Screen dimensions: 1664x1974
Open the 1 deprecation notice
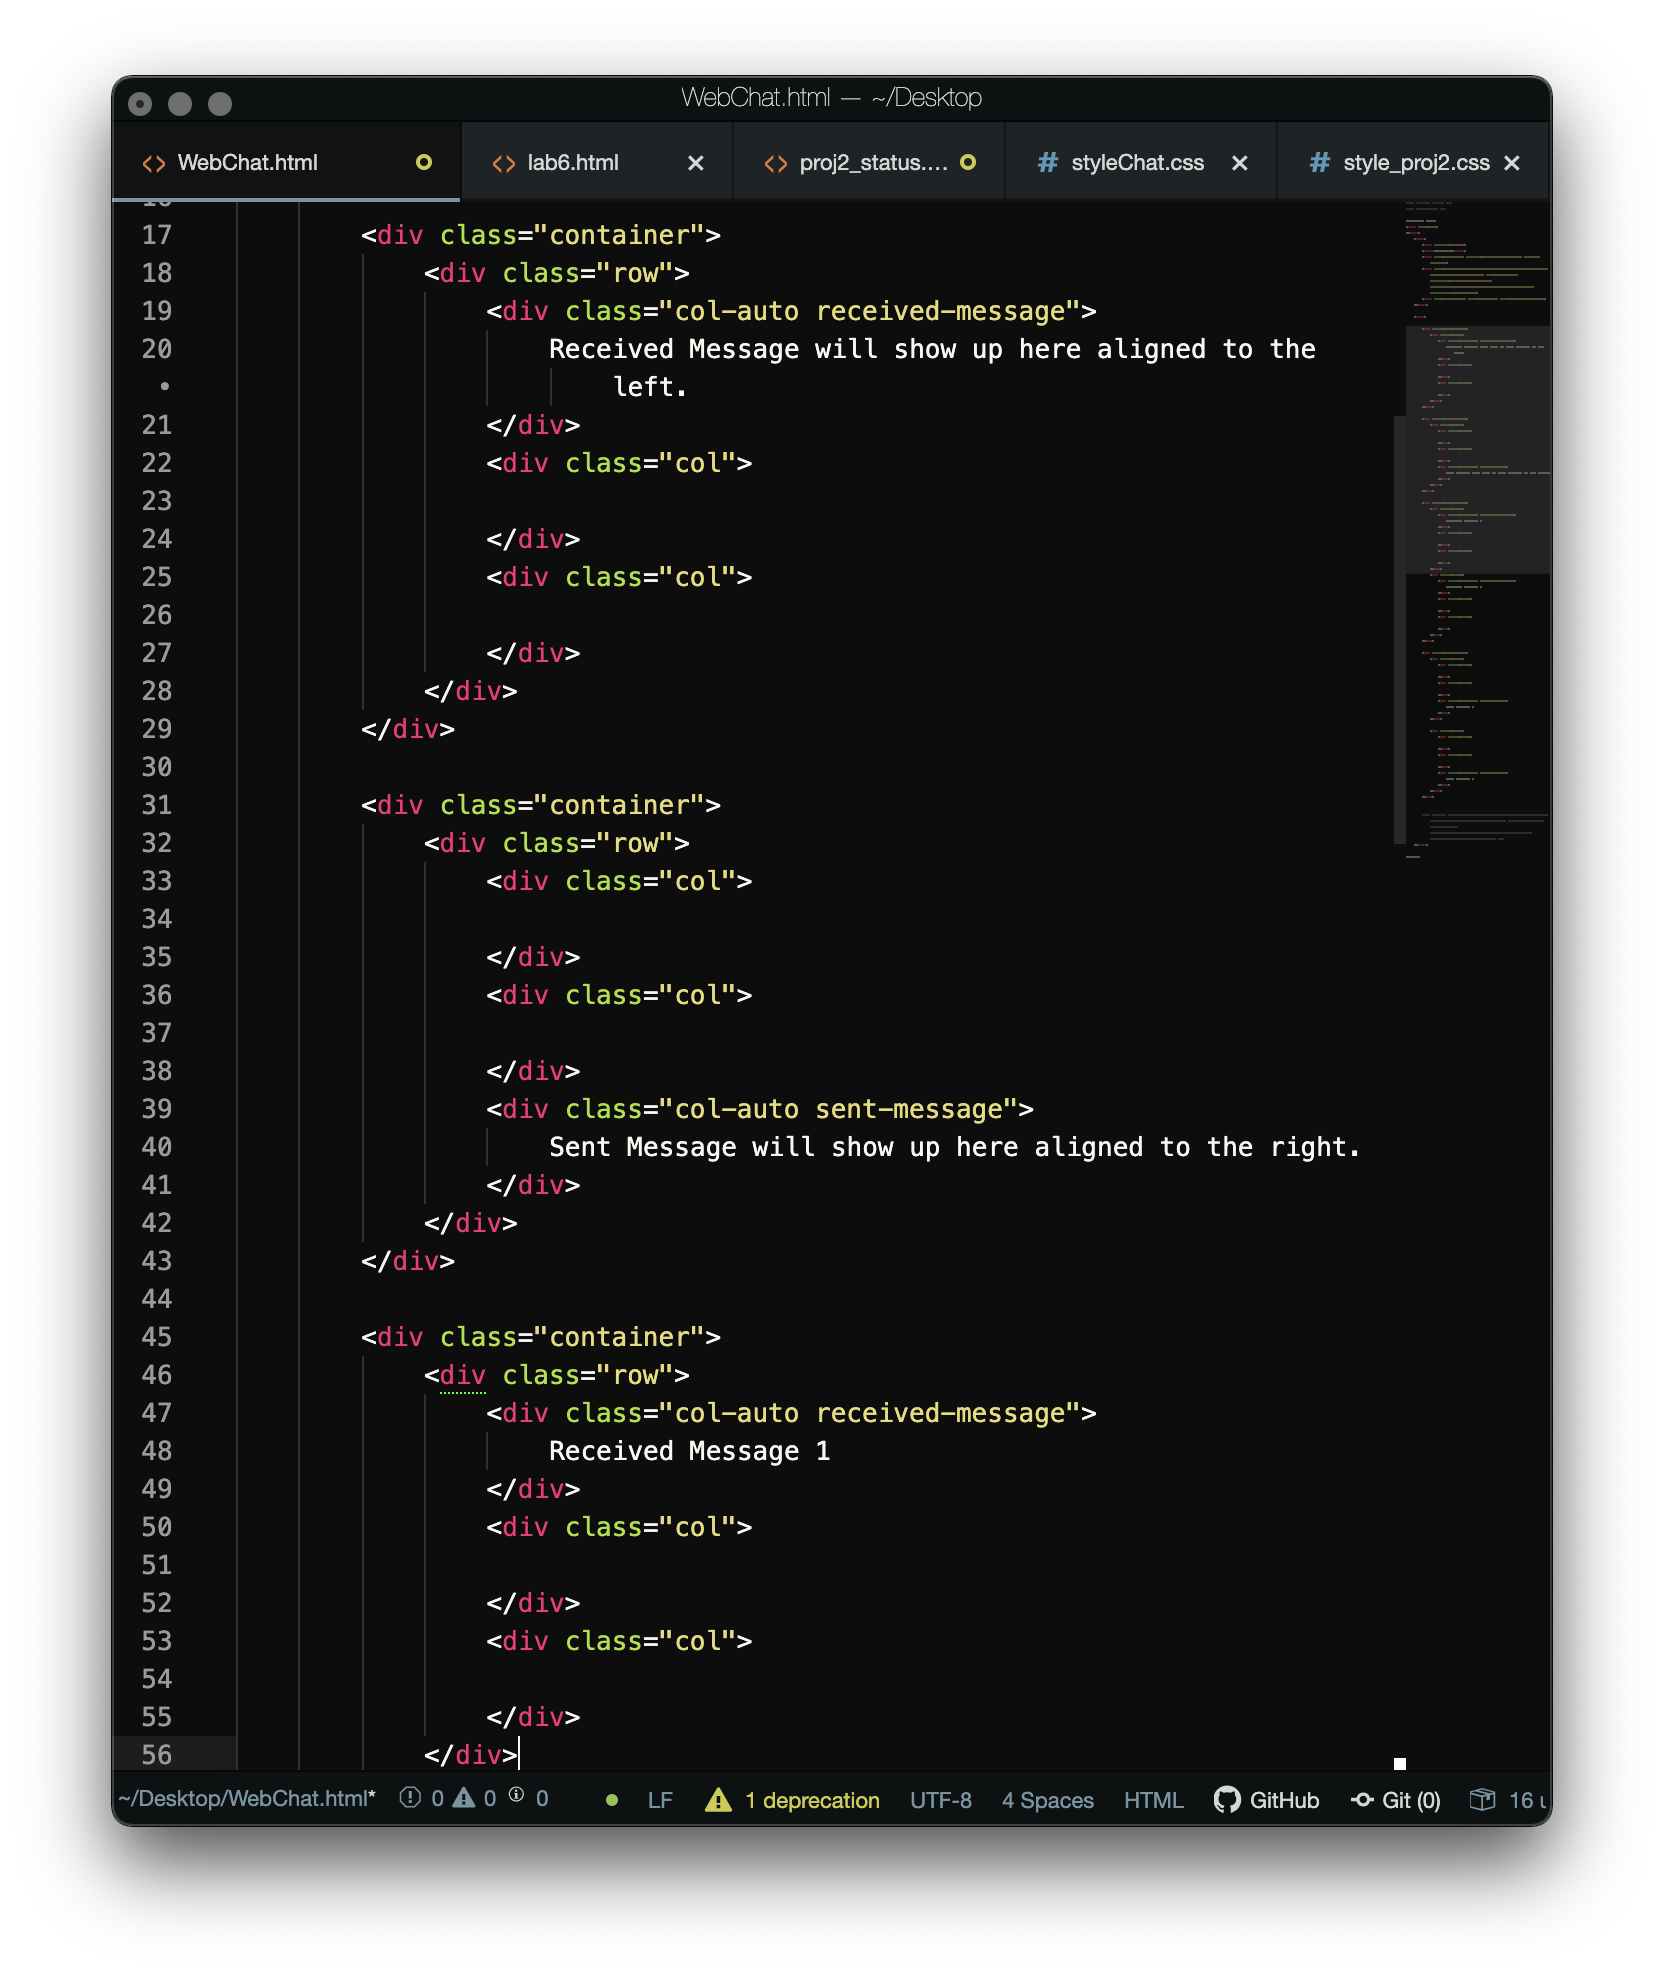pos(812,1800)
